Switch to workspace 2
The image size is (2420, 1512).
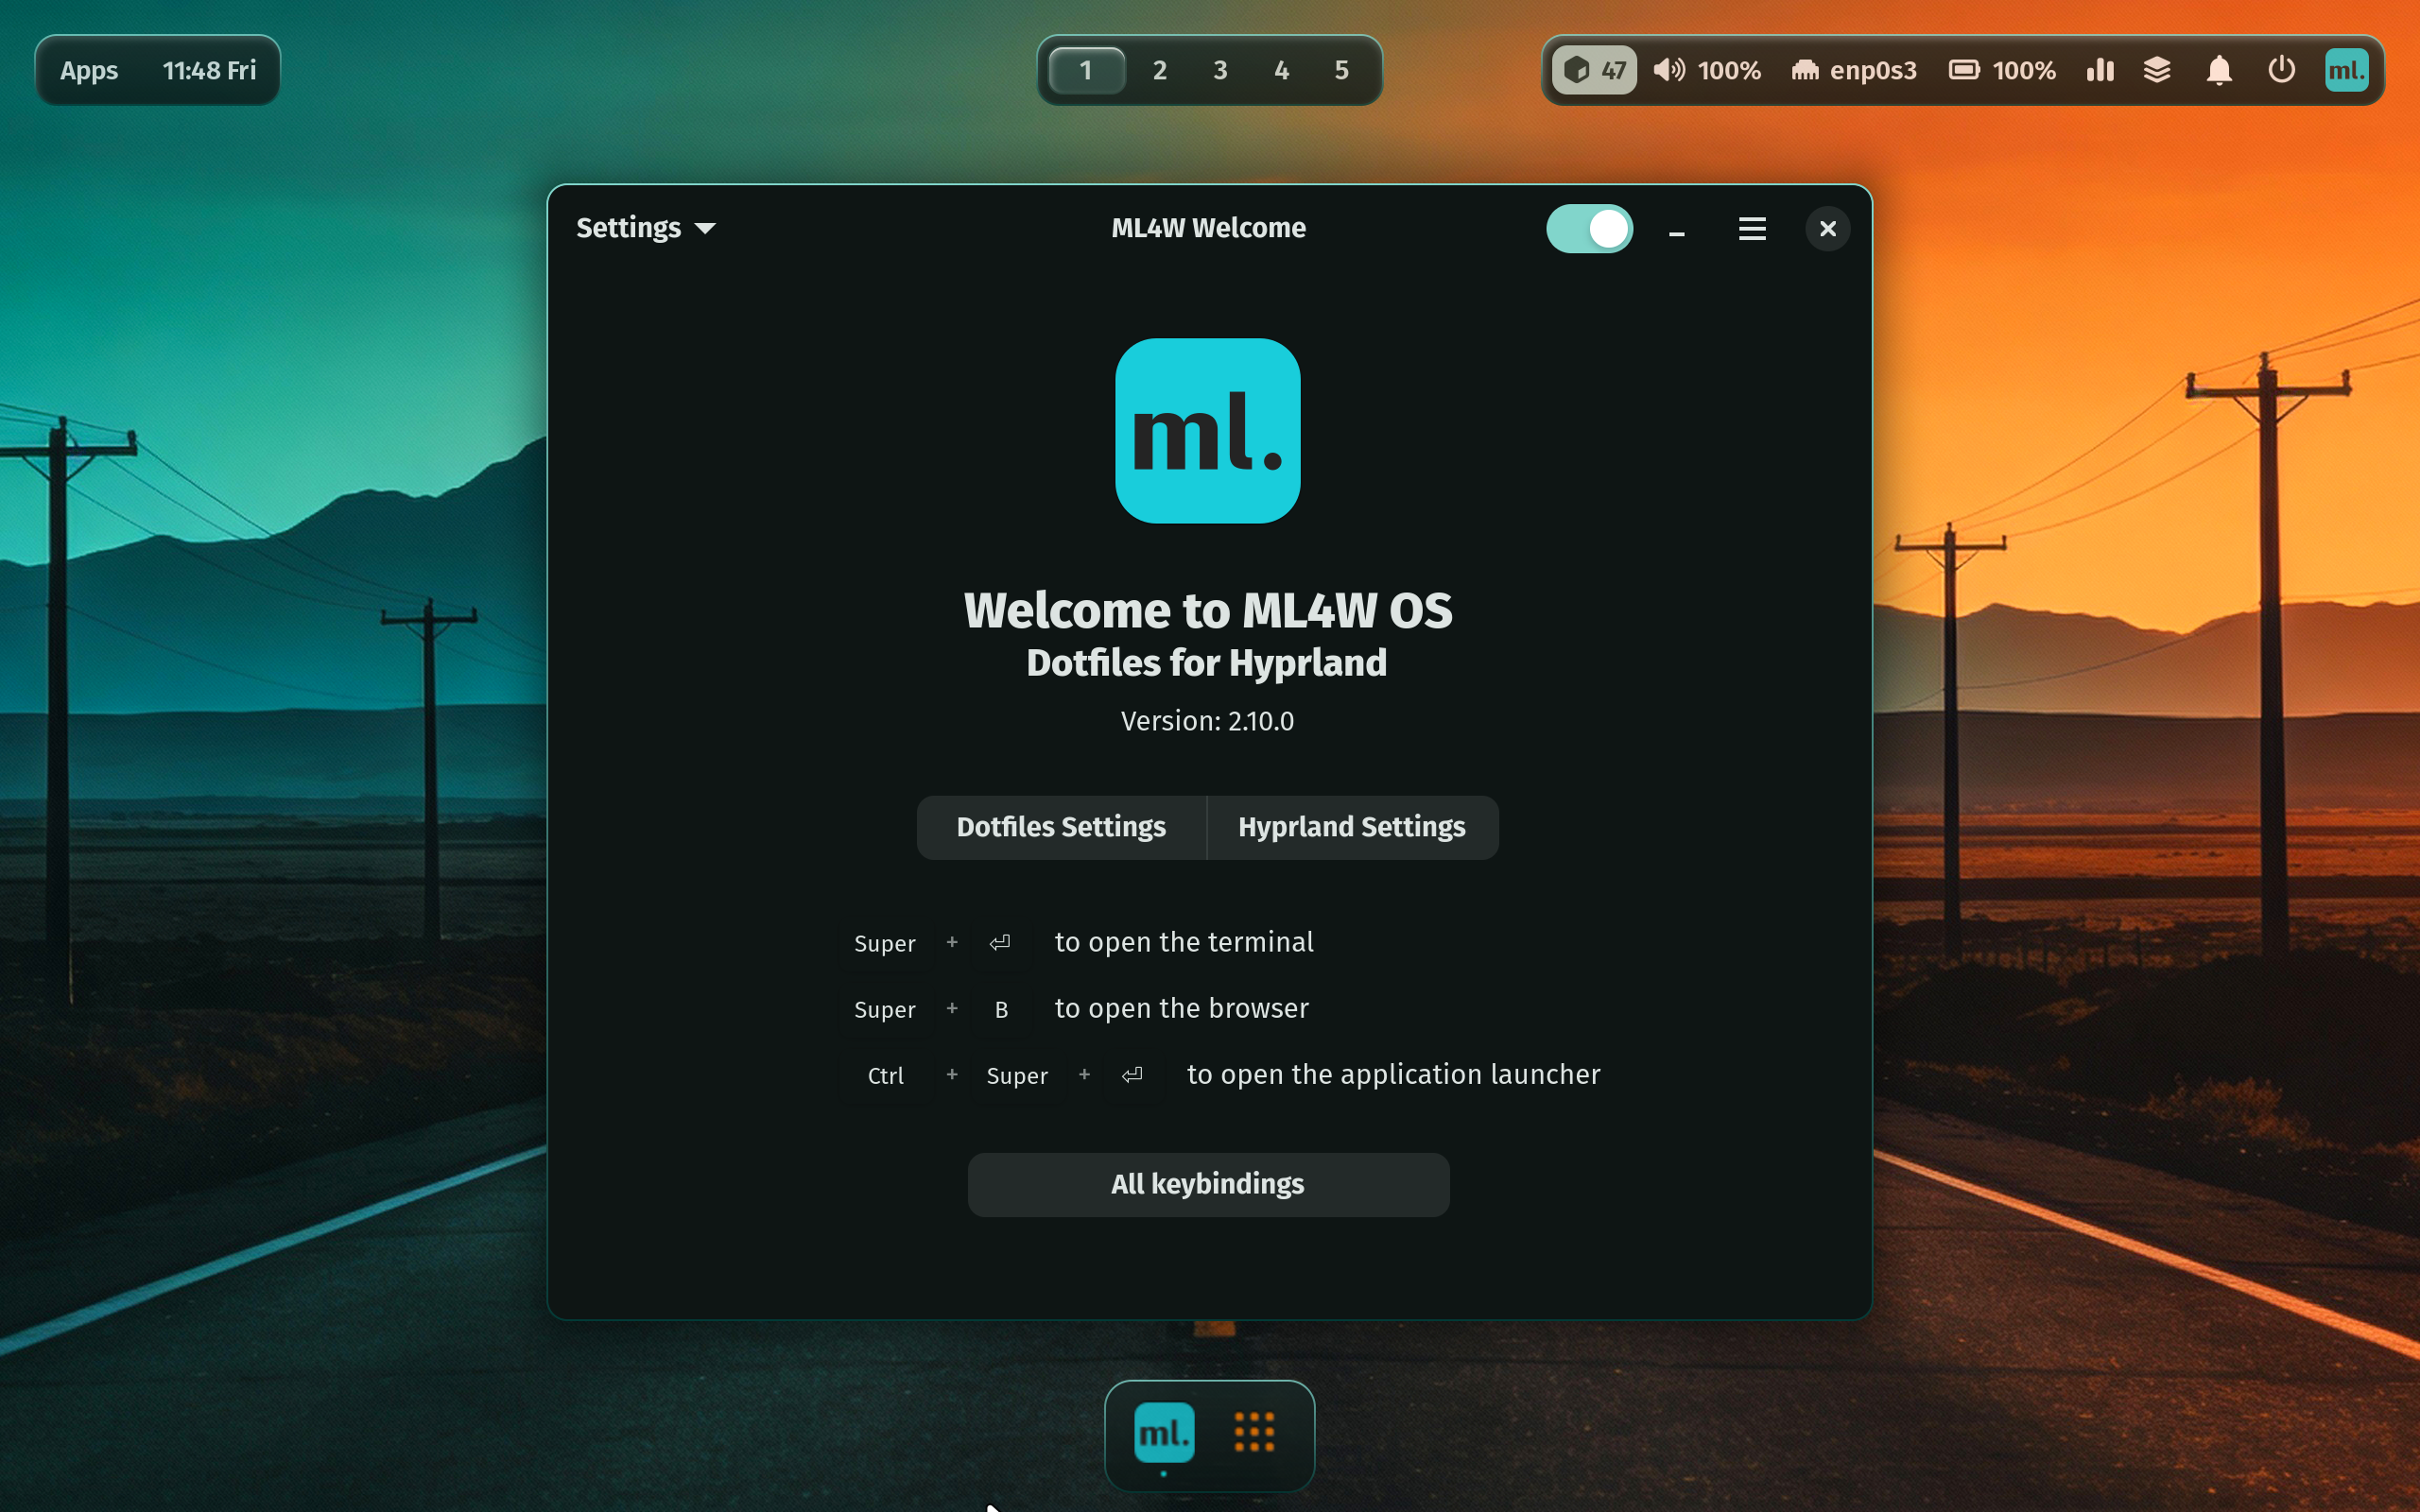[1159, 70]
